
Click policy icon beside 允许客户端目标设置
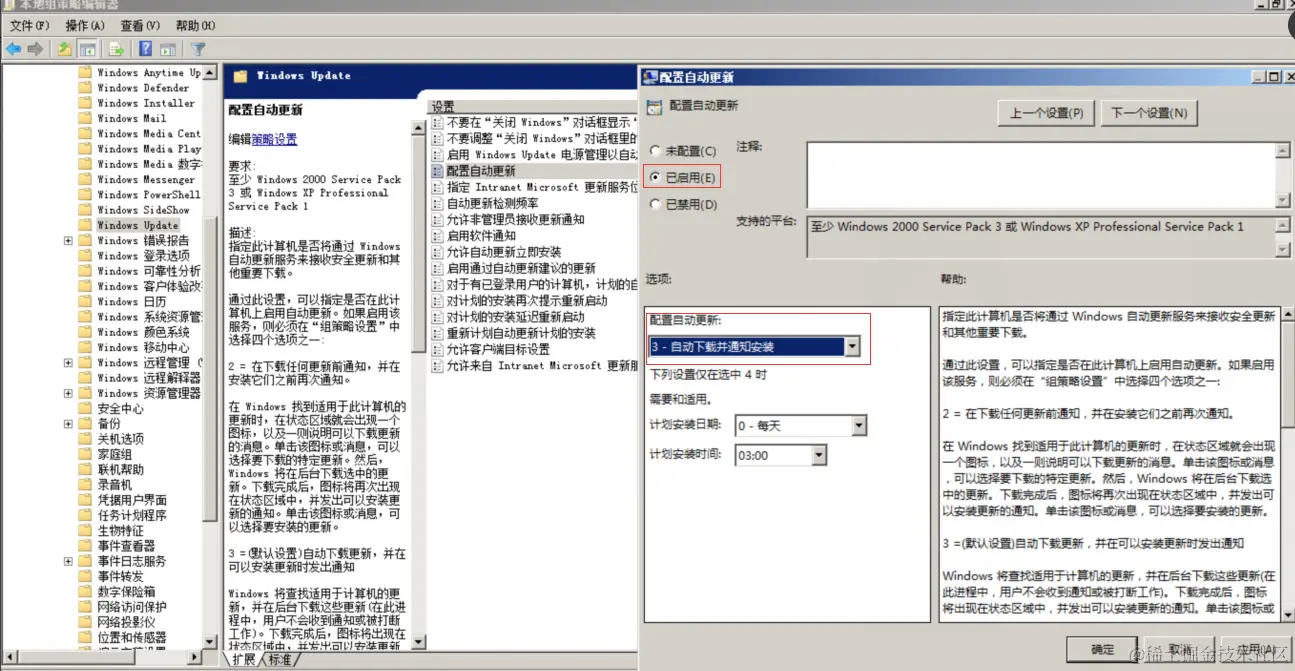click(x=437, y=349)
